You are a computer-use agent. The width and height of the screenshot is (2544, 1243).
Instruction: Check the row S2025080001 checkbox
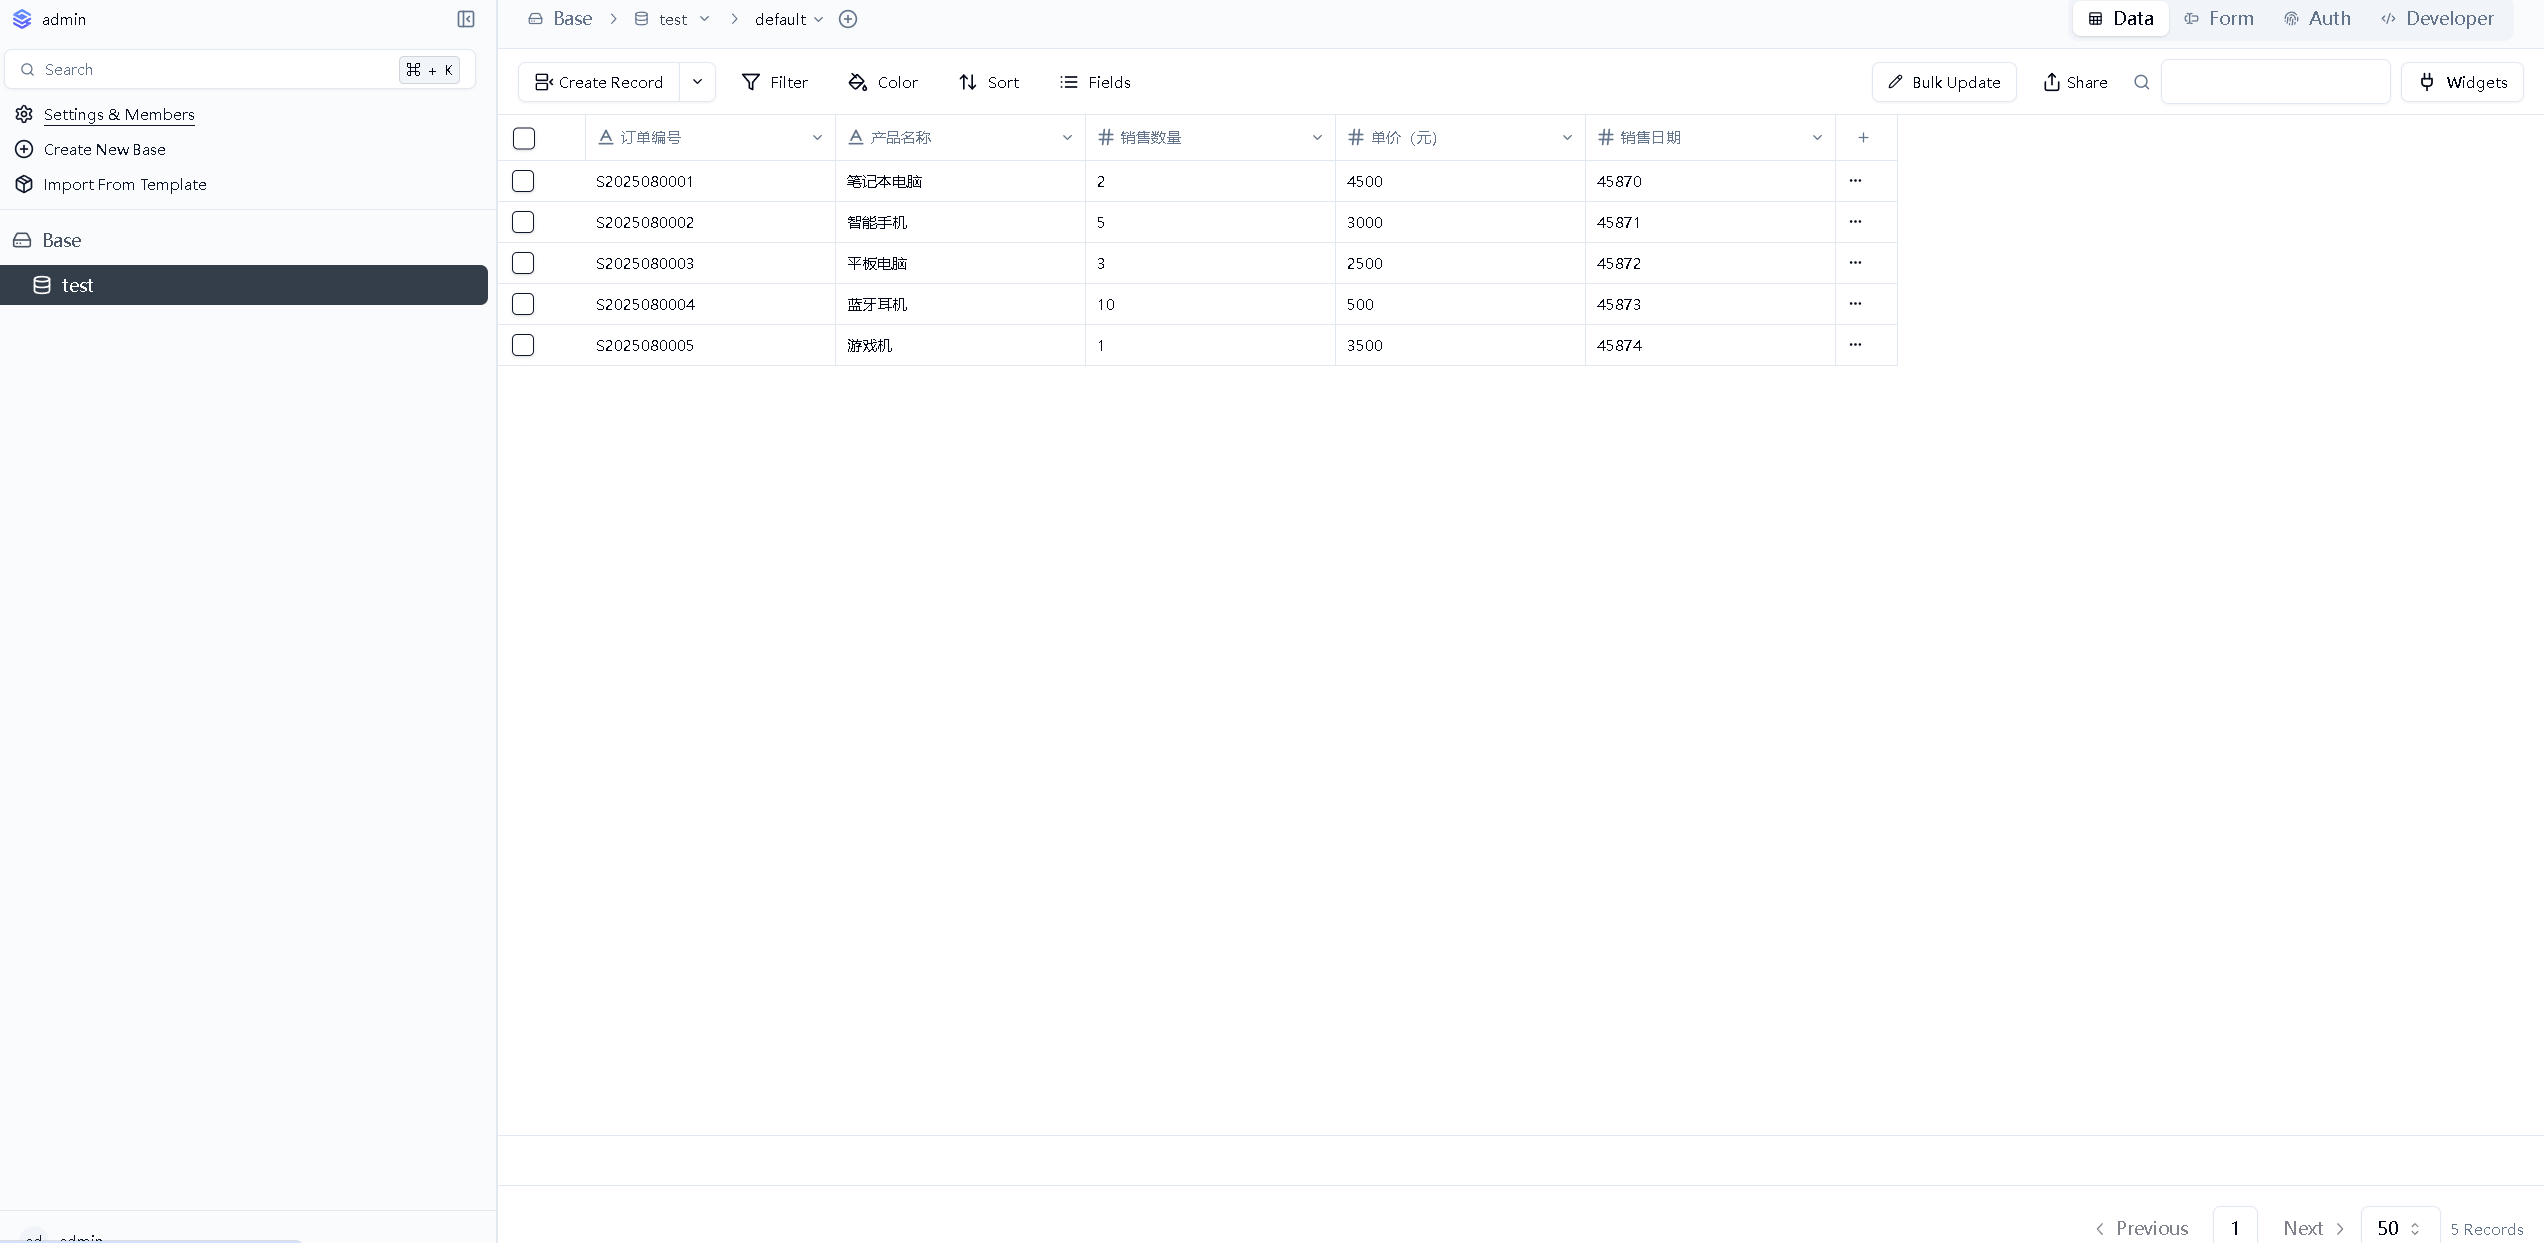pyautogui.click(x=523, y=181)
